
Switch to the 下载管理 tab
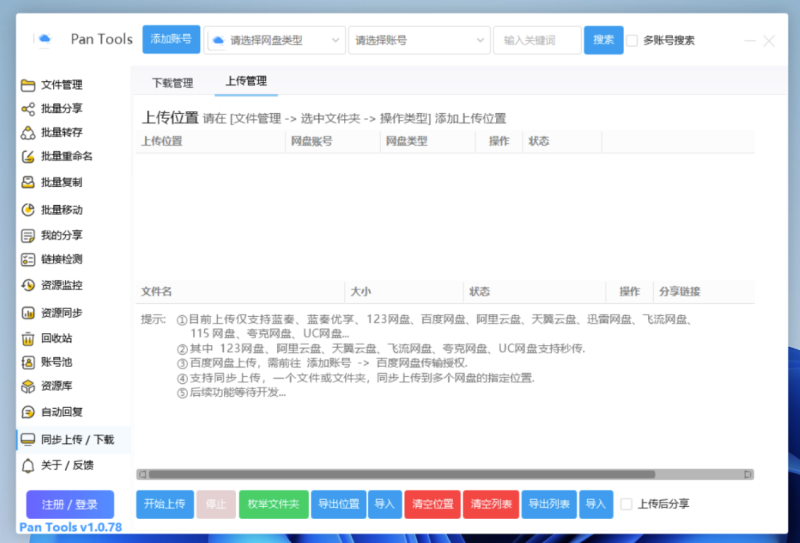(x=172, y=82)
